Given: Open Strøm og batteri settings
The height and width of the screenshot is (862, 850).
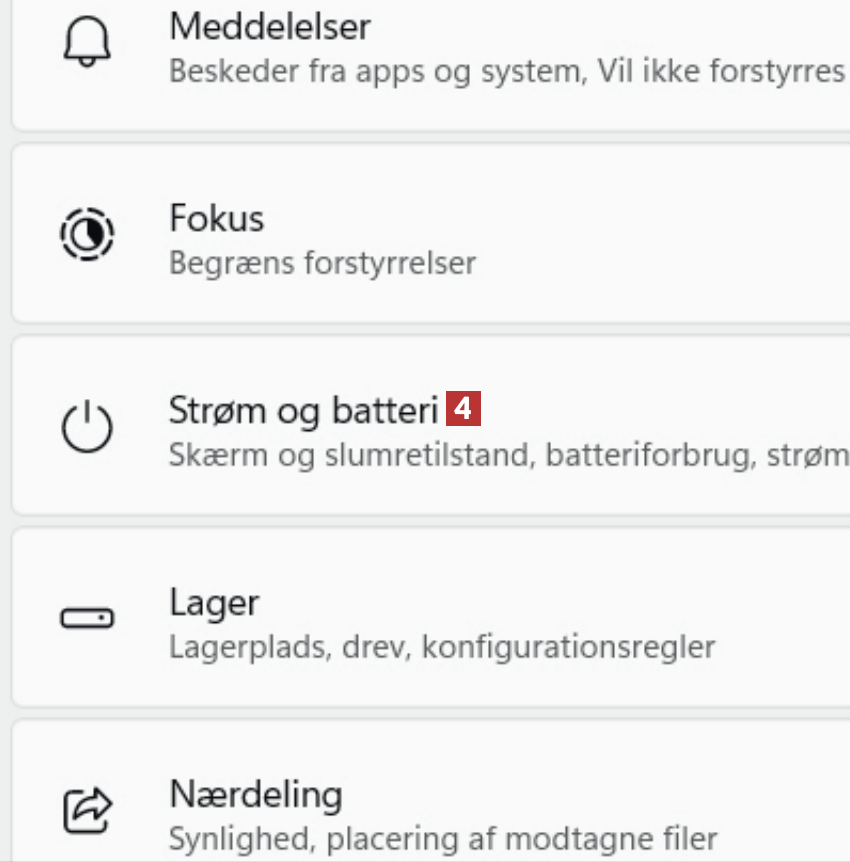Looking at the screenshot, I should coord(304,410).
